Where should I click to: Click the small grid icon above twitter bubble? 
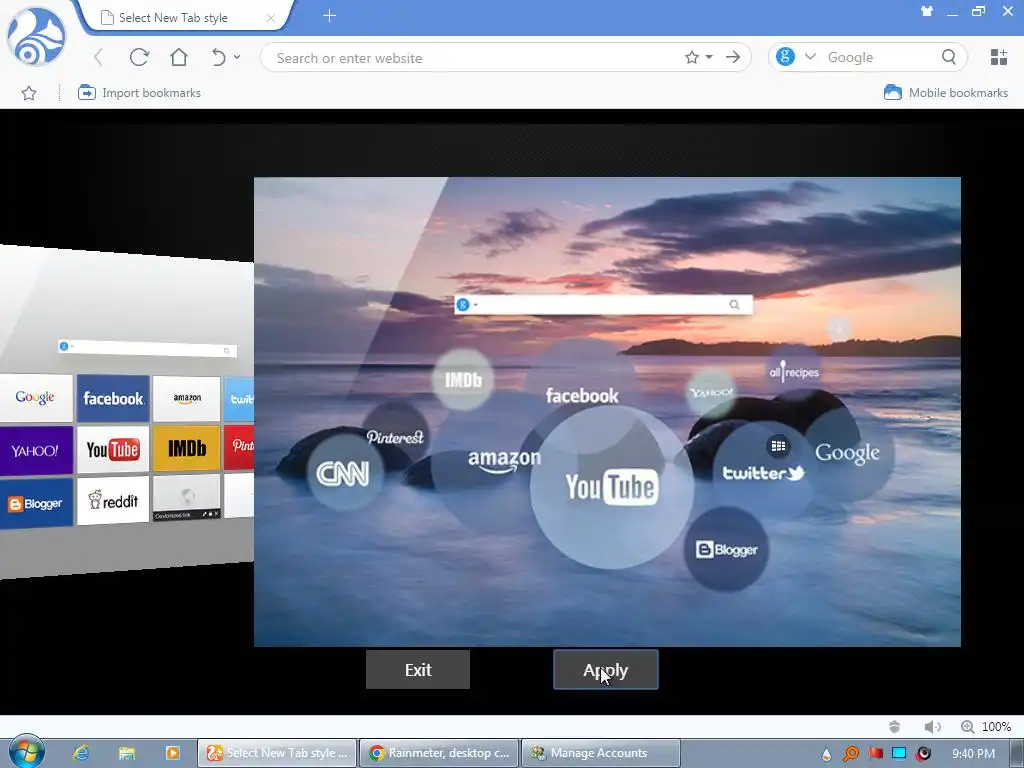pos(778,446)
